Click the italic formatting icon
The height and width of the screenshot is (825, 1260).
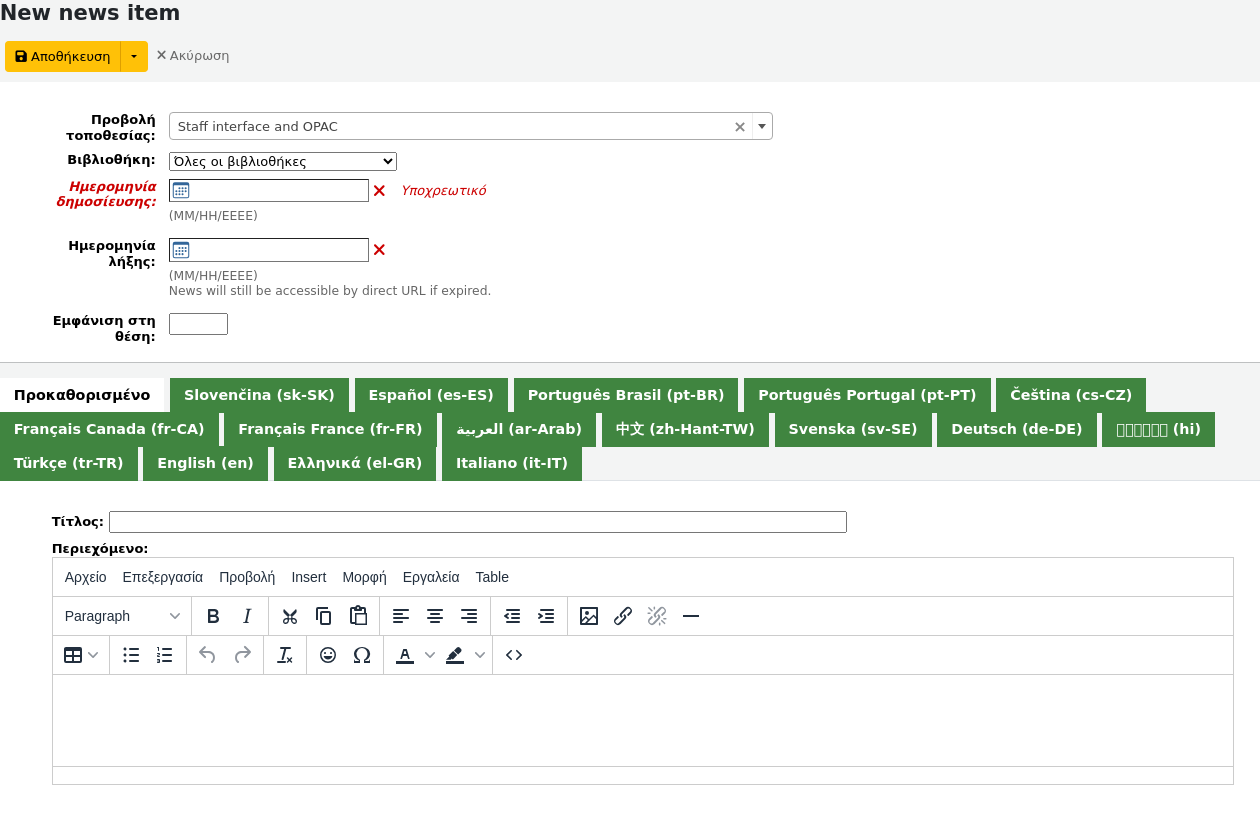(247, 616)
